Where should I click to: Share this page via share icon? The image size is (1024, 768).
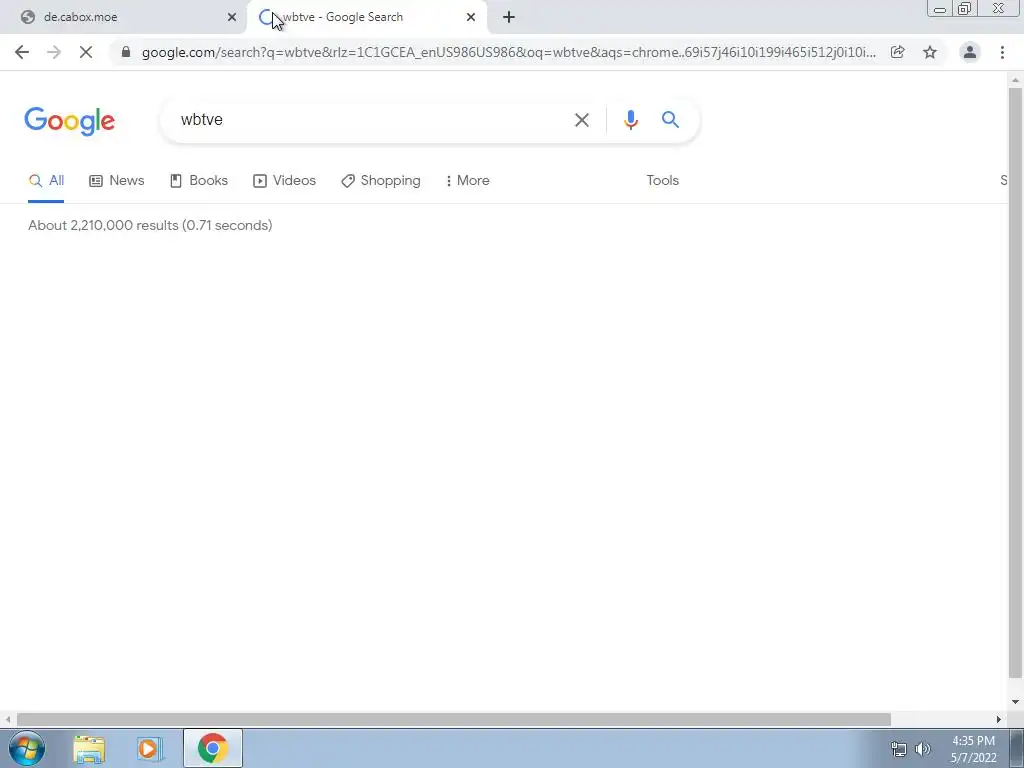pyautogui.click(x=898, y=52)
